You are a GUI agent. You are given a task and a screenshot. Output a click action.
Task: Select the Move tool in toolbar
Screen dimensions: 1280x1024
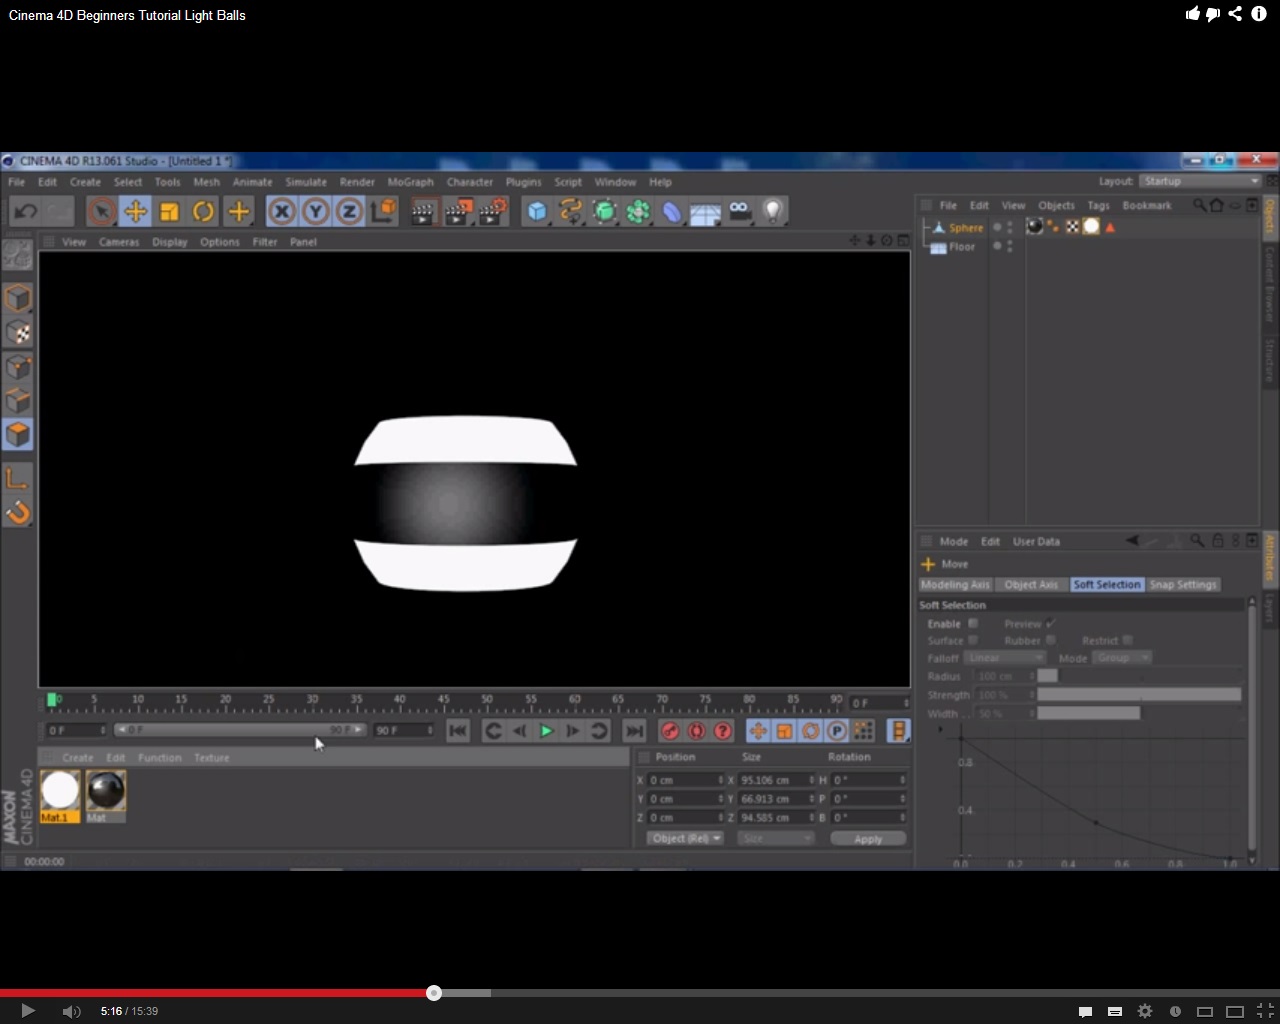tap(135, 211)
